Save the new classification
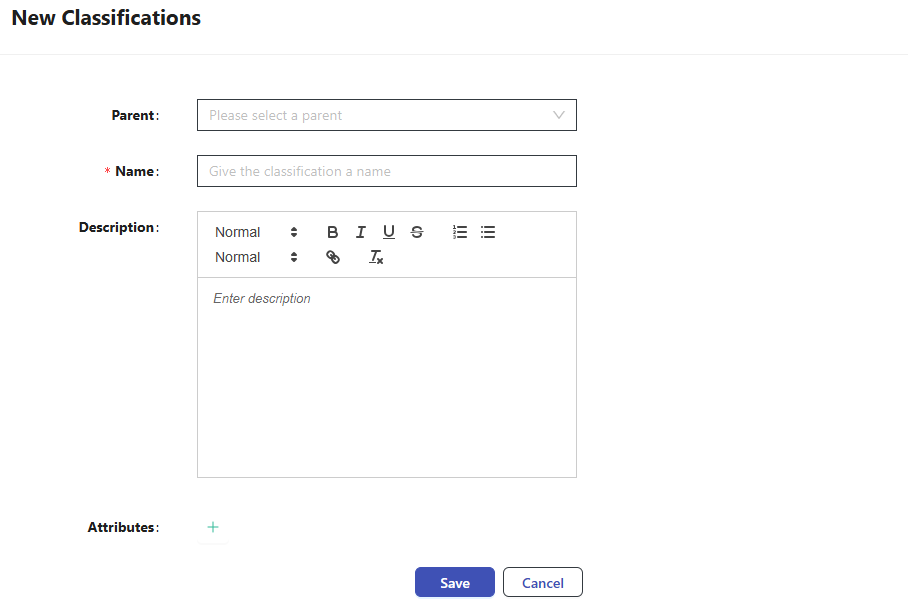This screenshot has width=908, height=604. coord(455,583)
